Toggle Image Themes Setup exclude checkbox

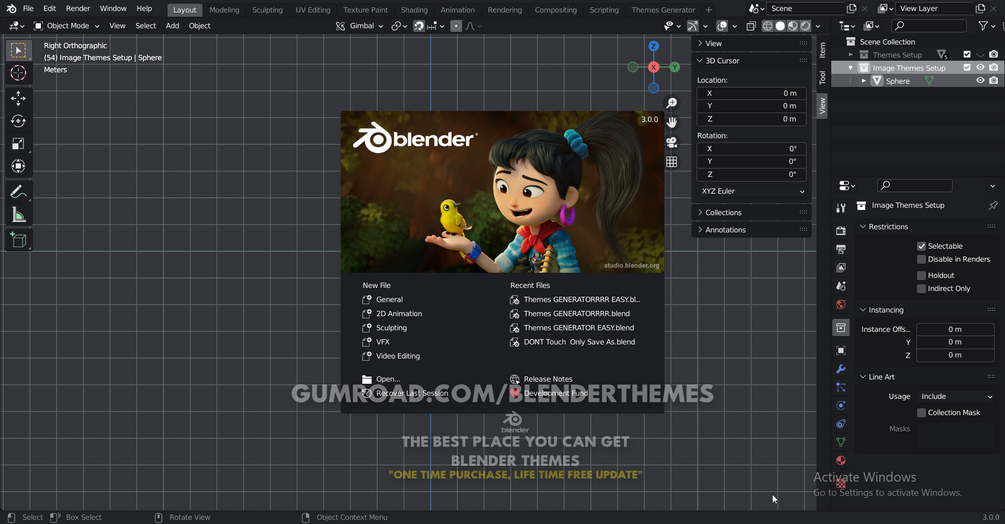pos(967,68)
